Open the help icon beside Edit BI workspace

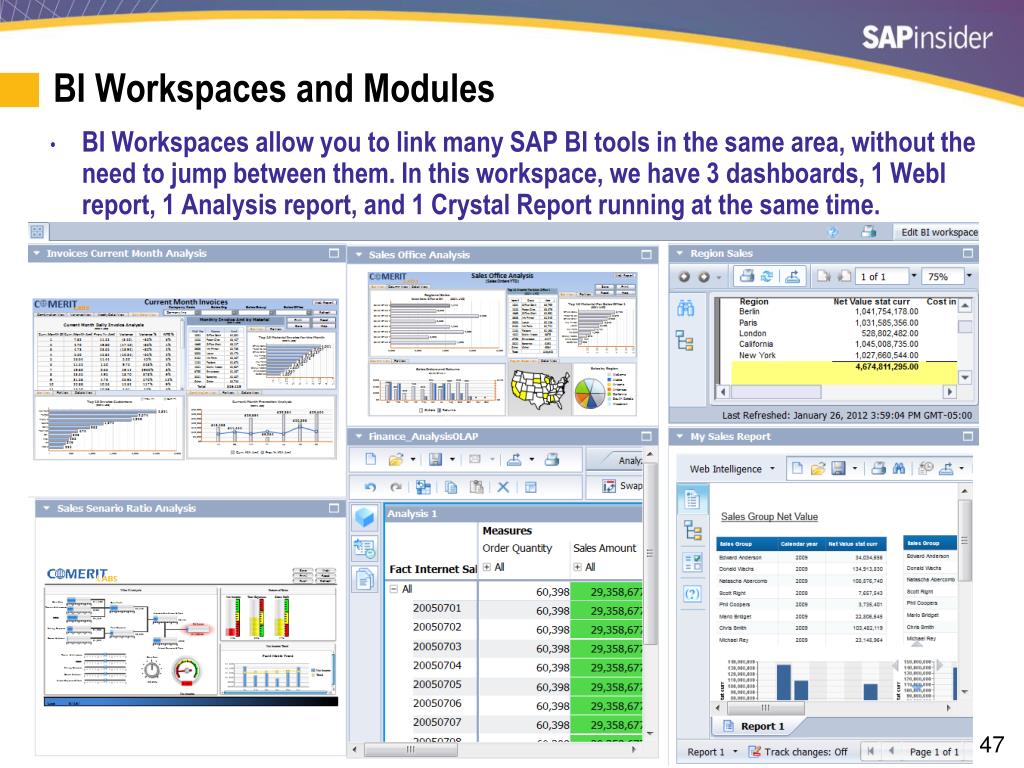tap(833, 232)
